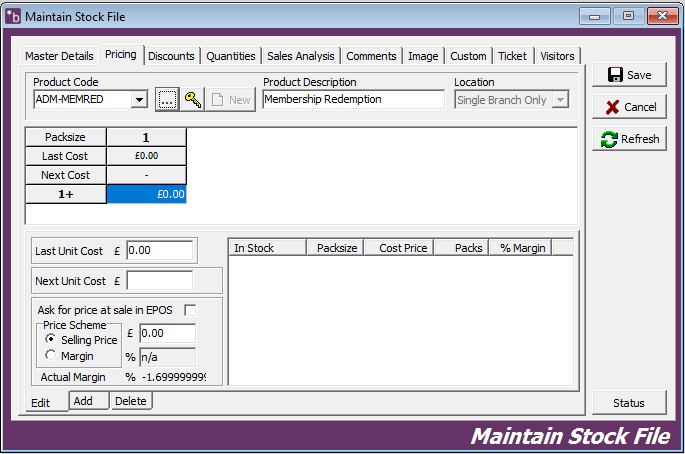Image resolution: width=685 pixels, height=454 pixels.
Task: Save the stock record
Action: [629, 75]
